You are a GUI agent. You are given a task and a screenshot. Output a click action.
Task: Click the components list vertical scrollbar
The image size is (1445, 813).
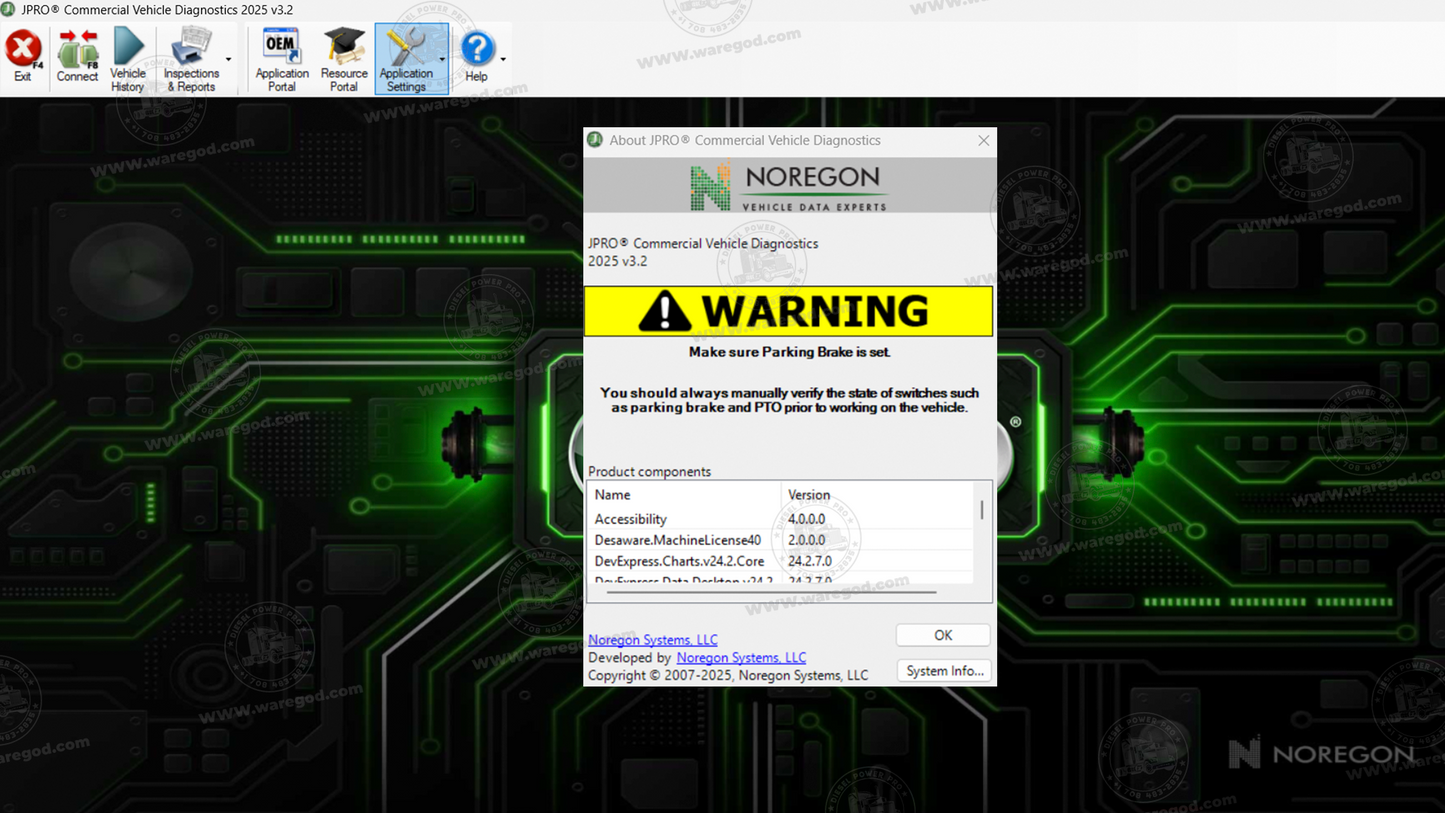click(x=982, y=510)
